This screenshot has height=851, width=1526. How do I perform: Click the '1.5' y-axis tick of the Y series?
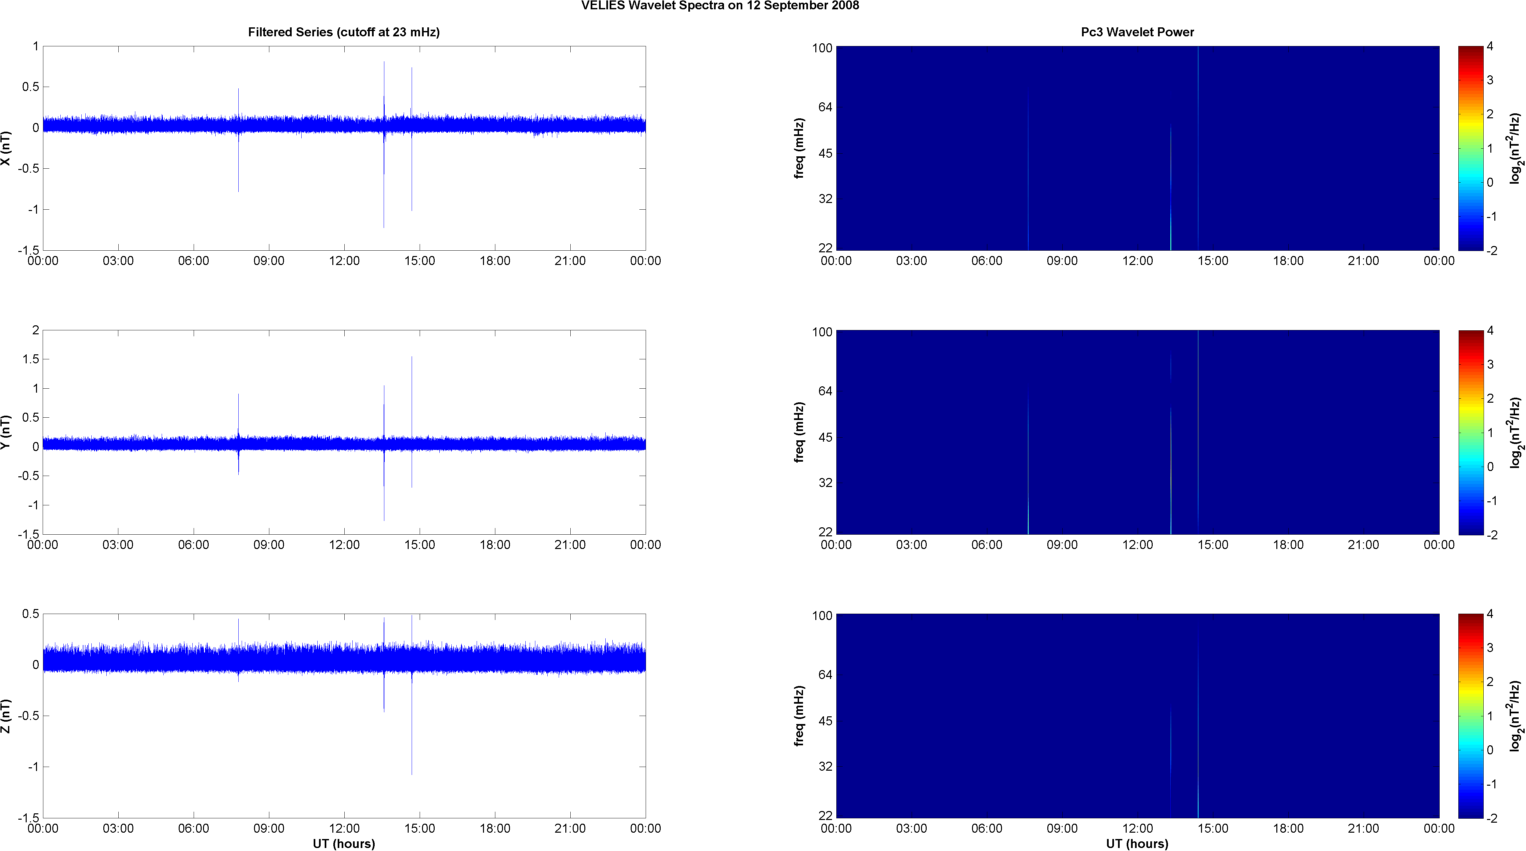click(x=30, y=359)
